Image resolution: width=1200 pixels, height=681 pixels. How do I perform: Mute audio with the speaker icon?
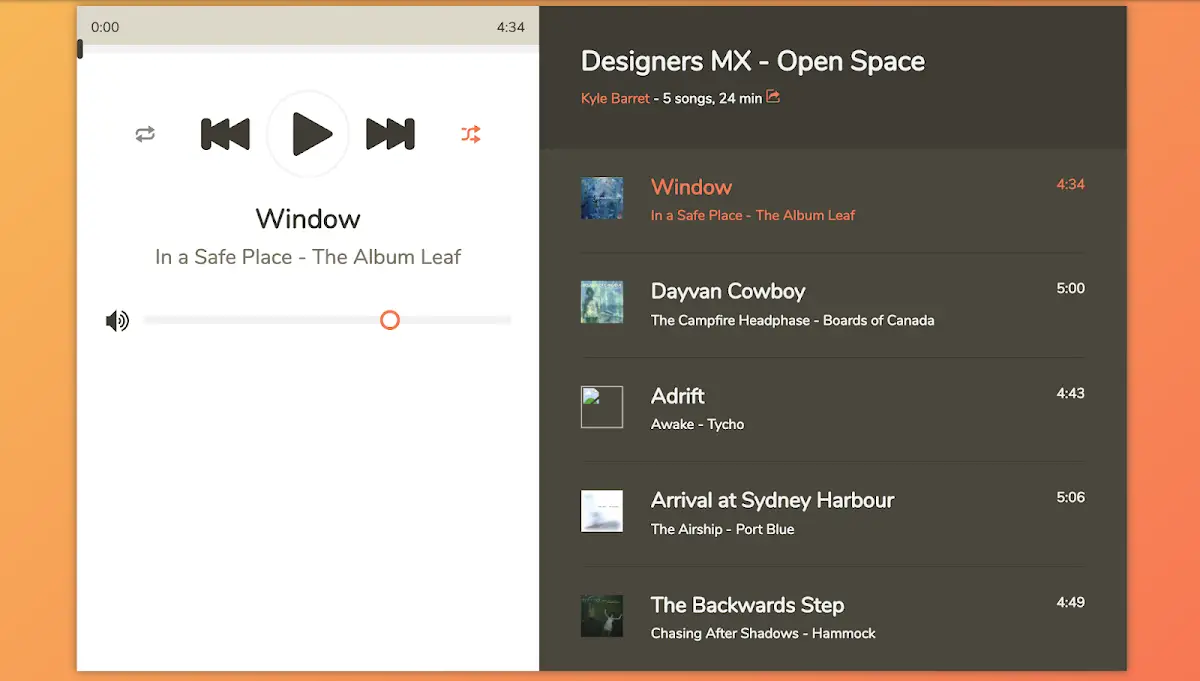click(x=117, y=321)
